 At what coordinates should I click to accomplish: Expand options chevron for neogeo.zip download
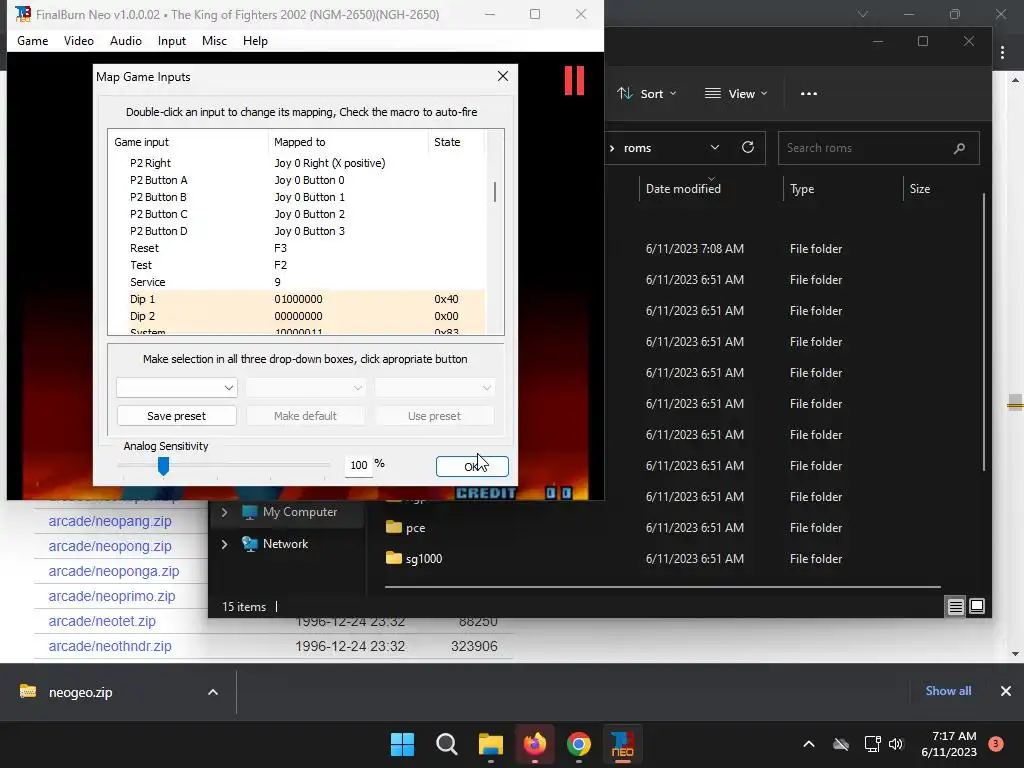(213, 692)
